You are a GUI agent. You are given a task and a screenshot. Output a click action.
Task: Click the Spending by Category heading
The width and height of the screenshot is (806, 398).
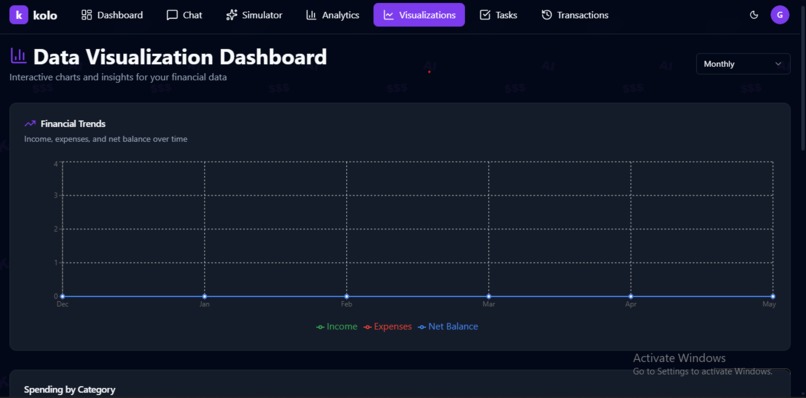tap(69, 390)
